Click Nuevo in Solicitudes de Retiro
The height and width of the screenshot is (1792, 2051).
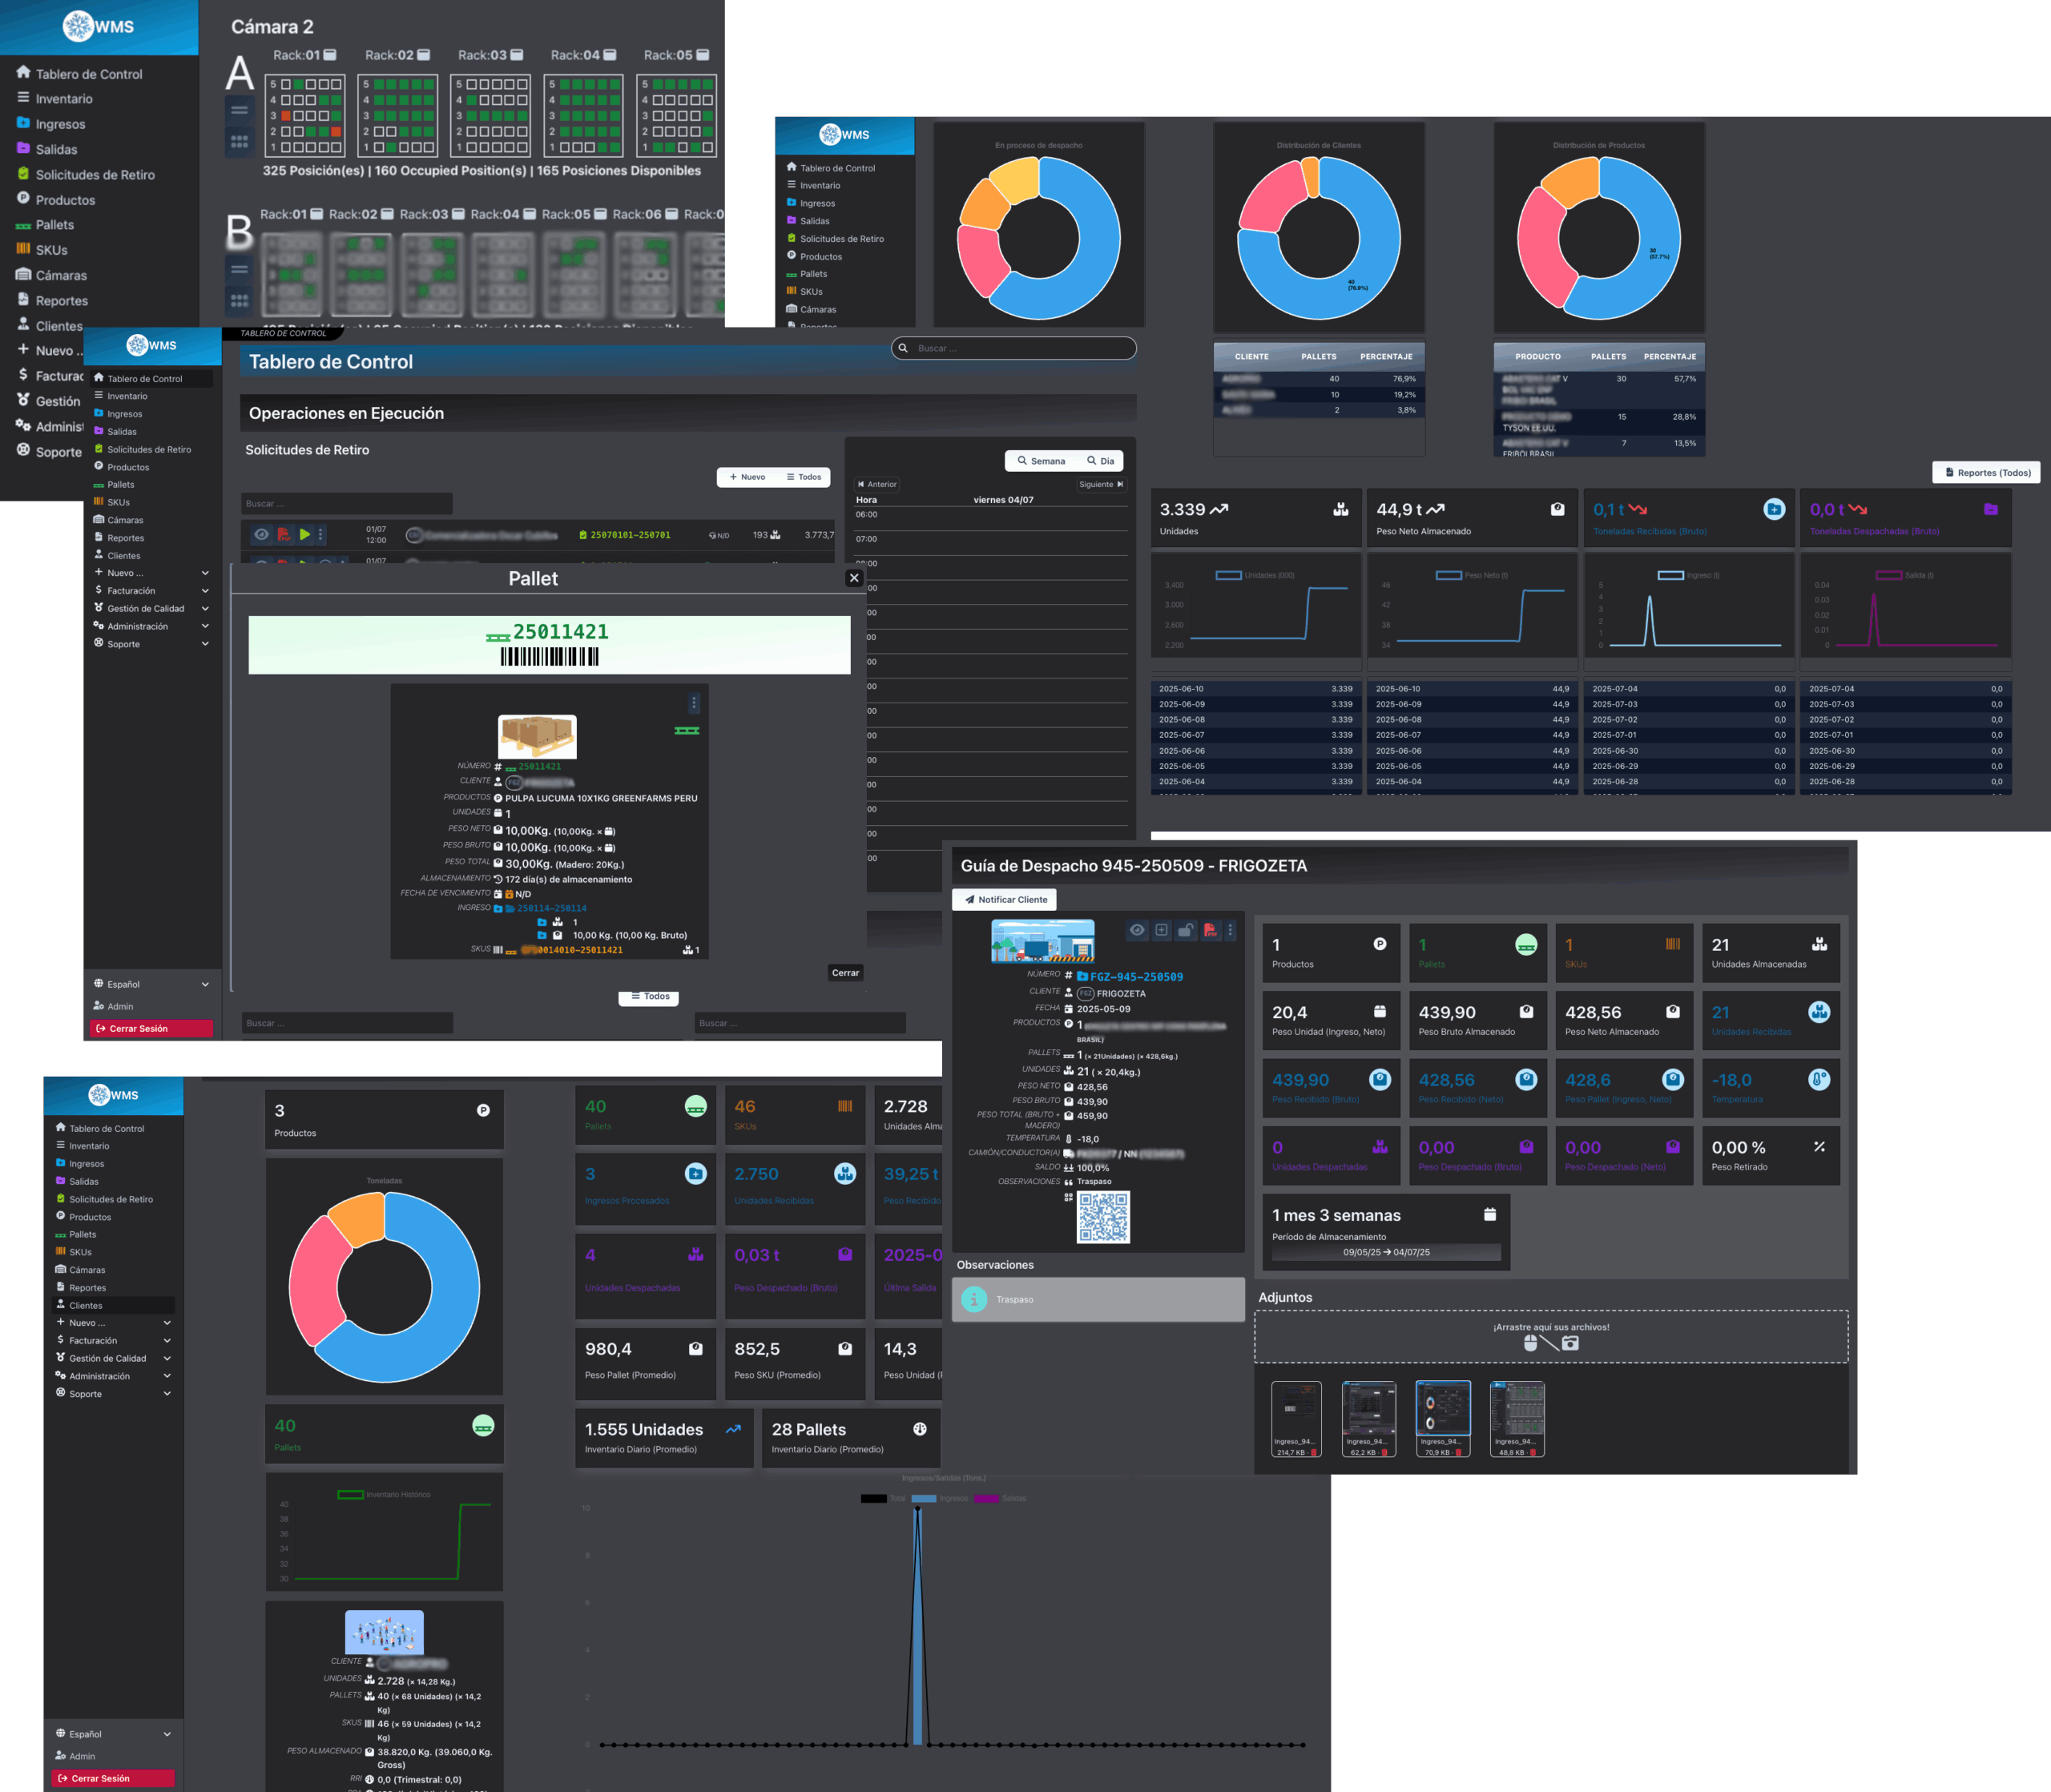747,477
